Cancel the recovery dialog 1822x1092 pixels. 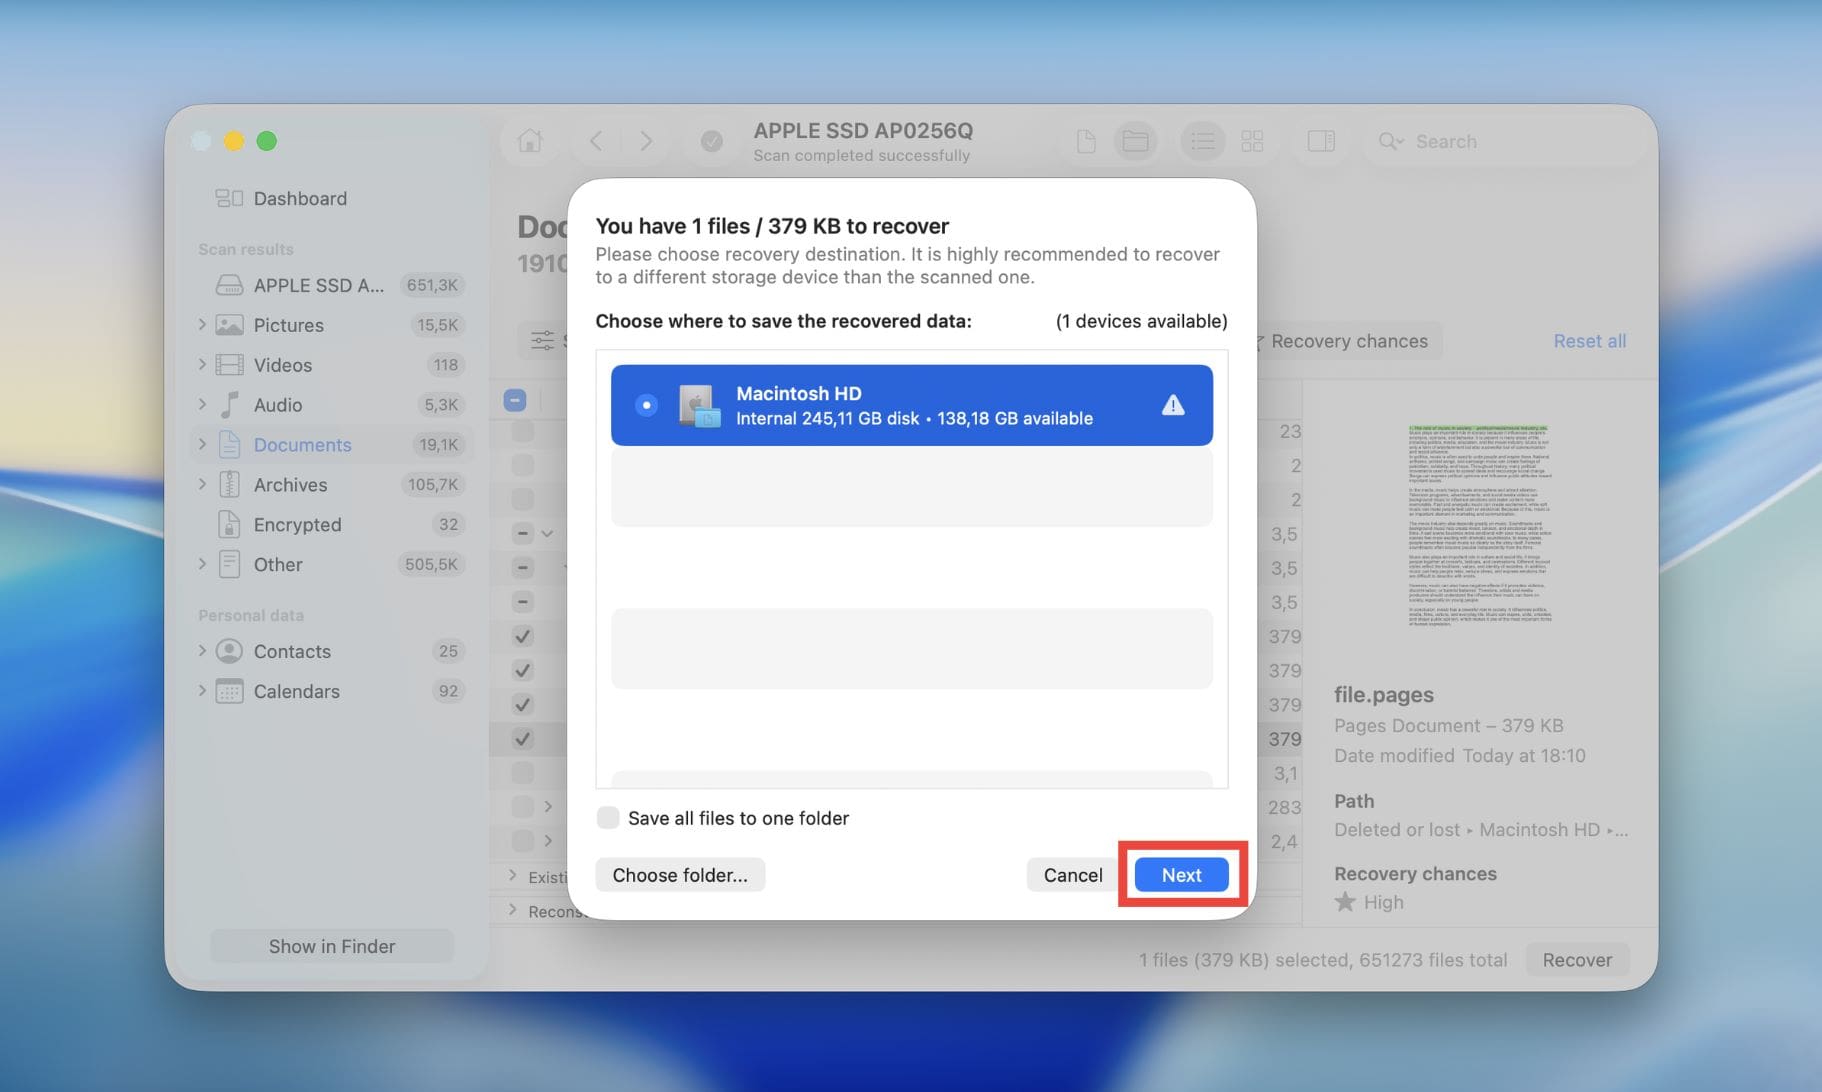click(x=1072, y=875)
